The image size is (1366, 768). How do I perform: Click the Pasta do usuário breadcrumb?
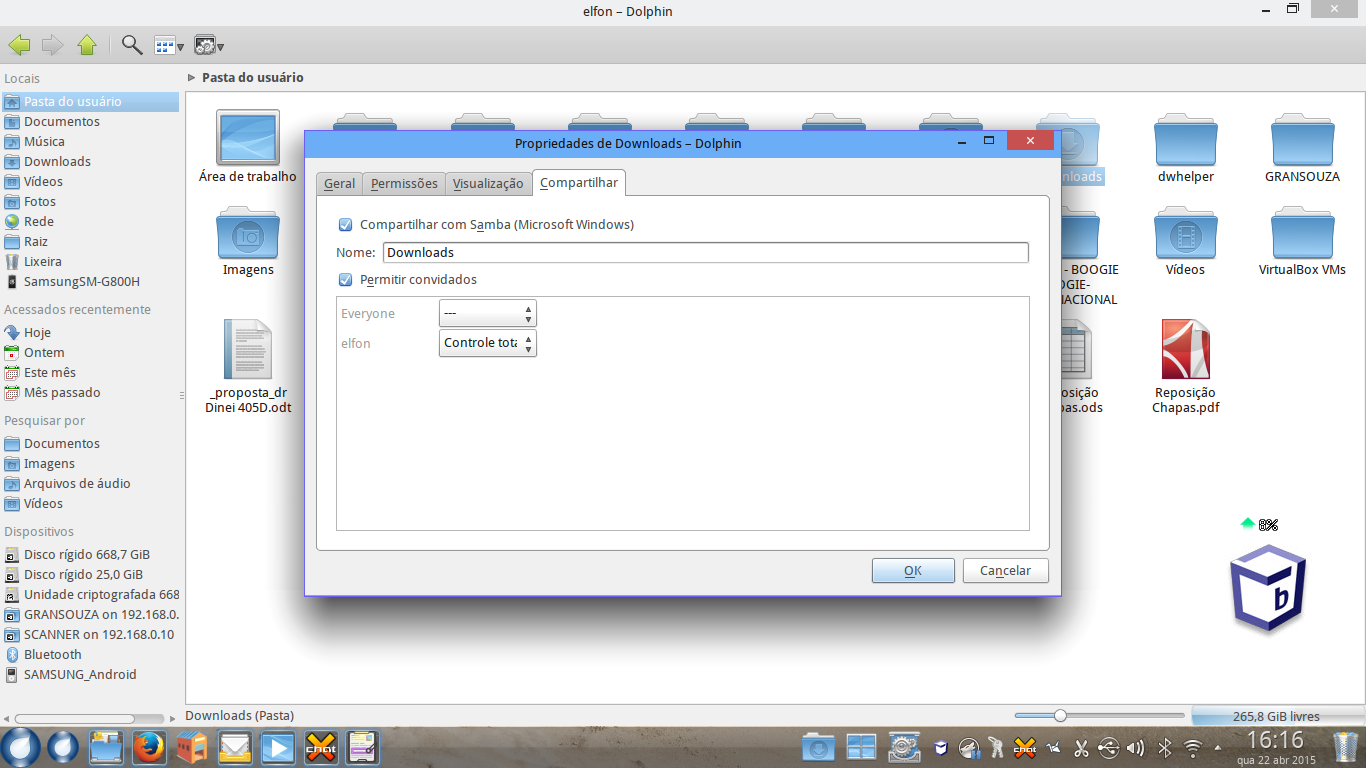(253, 77)
